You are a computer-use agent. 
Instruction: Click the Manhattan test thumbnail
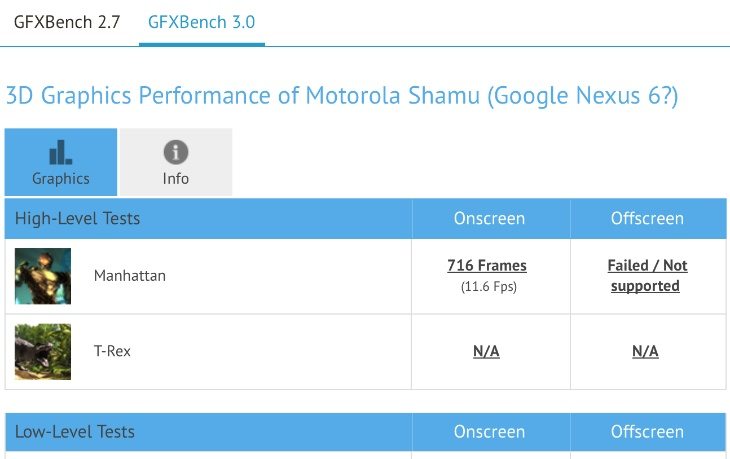(43, 276)
